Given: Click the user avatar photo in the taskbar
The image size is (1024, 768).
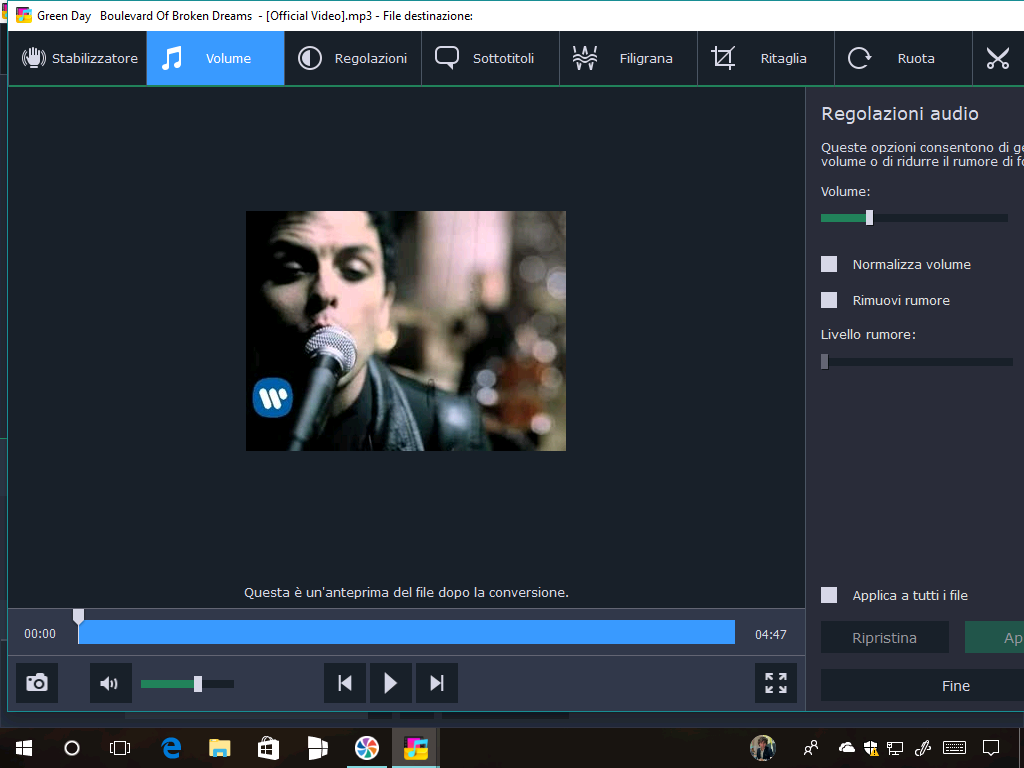Looking at the screenshot, I should [x=762, y=748].
